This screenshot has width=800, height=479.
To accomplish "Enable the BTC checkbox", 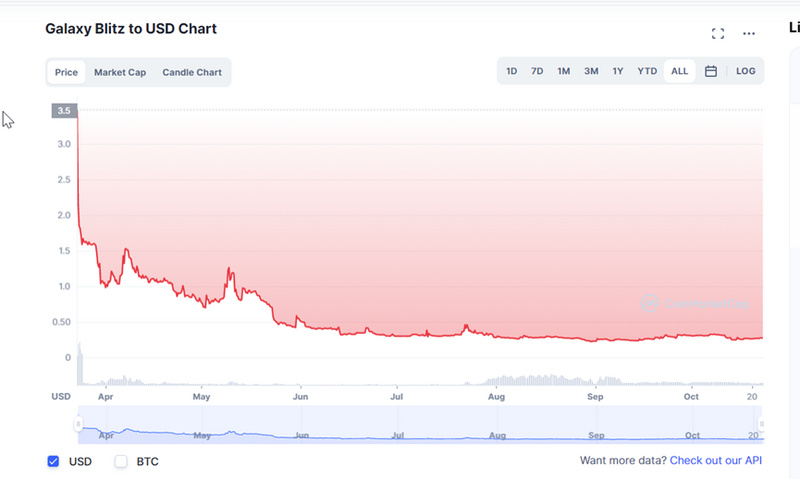I will tap(121, 461).
